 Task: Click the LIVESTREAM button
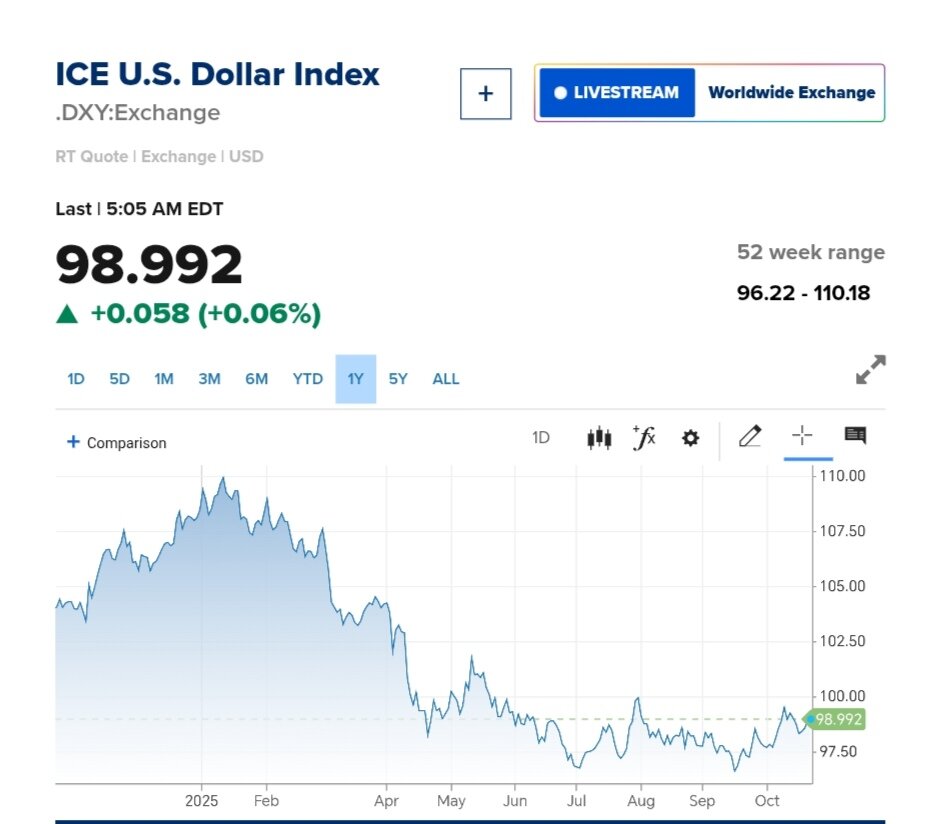pos(616,93)
